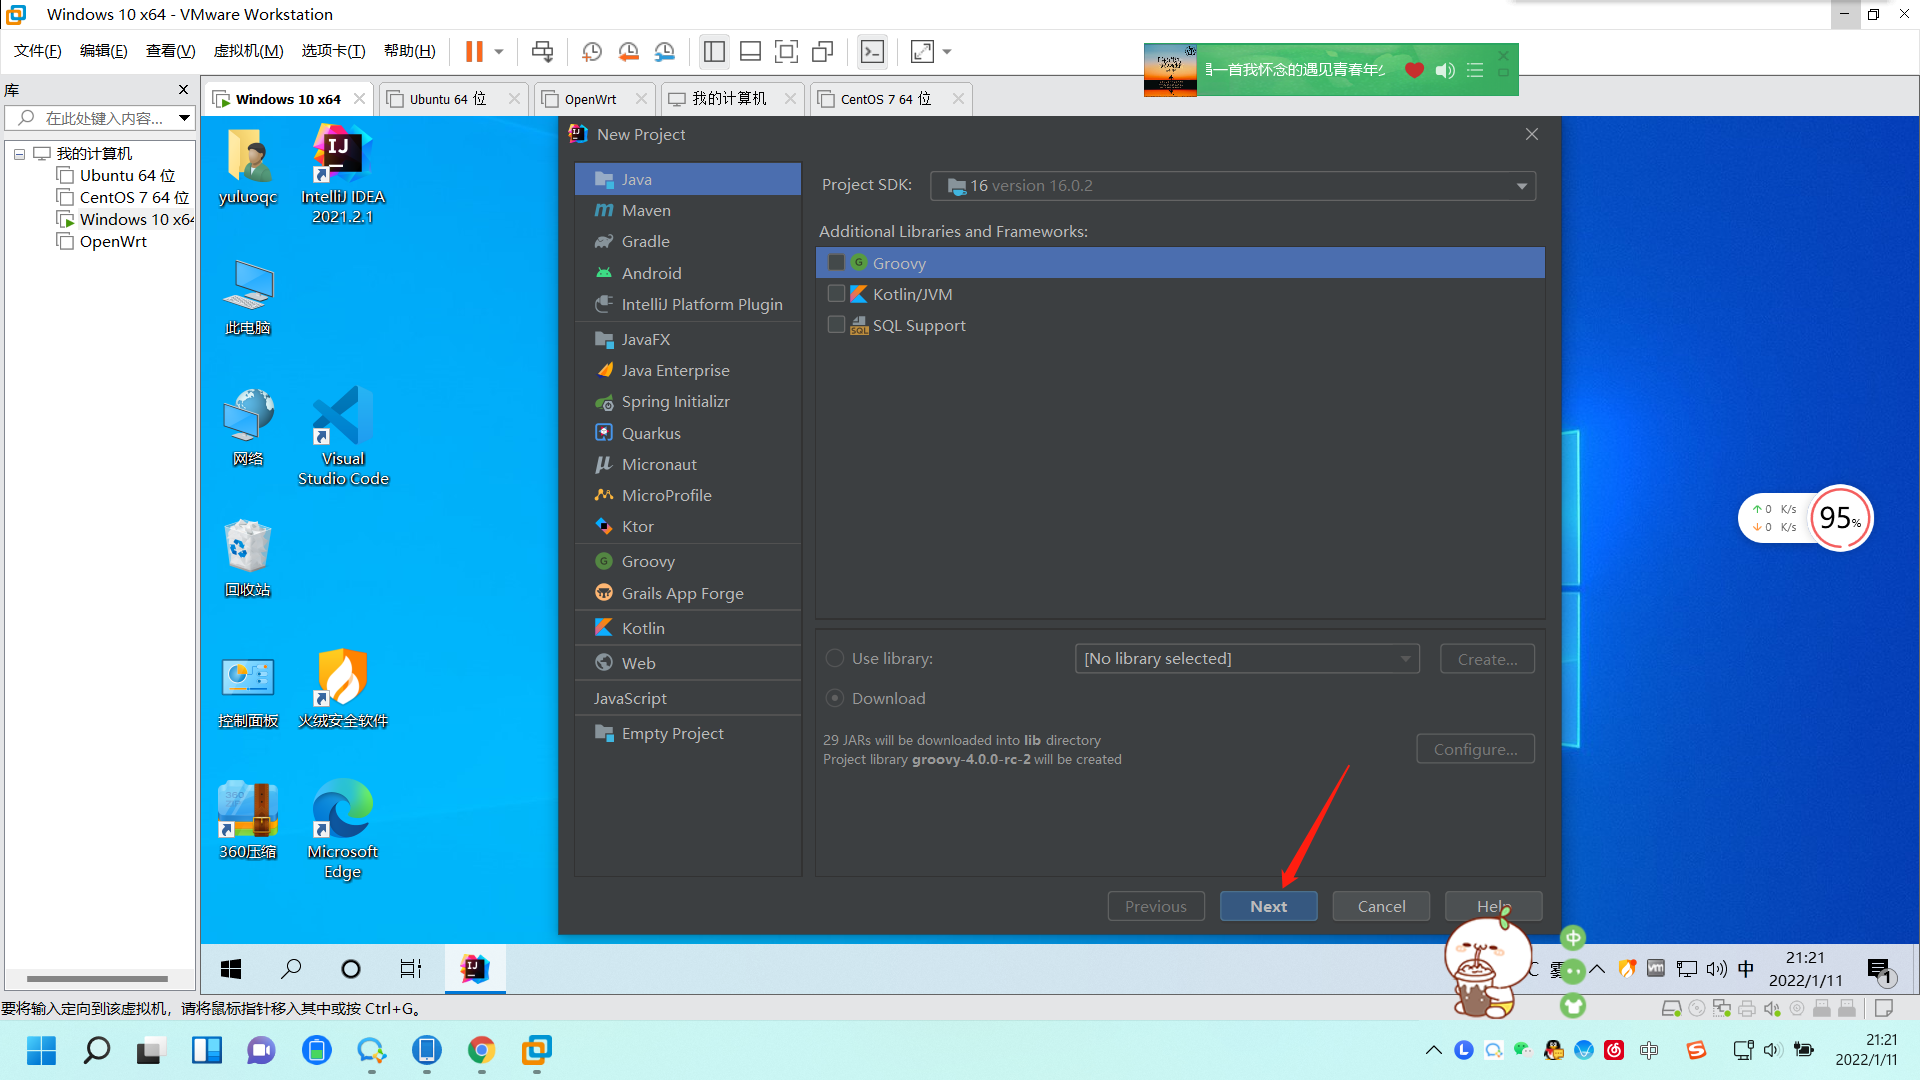Open VMware console view icon

coord(873,51)
